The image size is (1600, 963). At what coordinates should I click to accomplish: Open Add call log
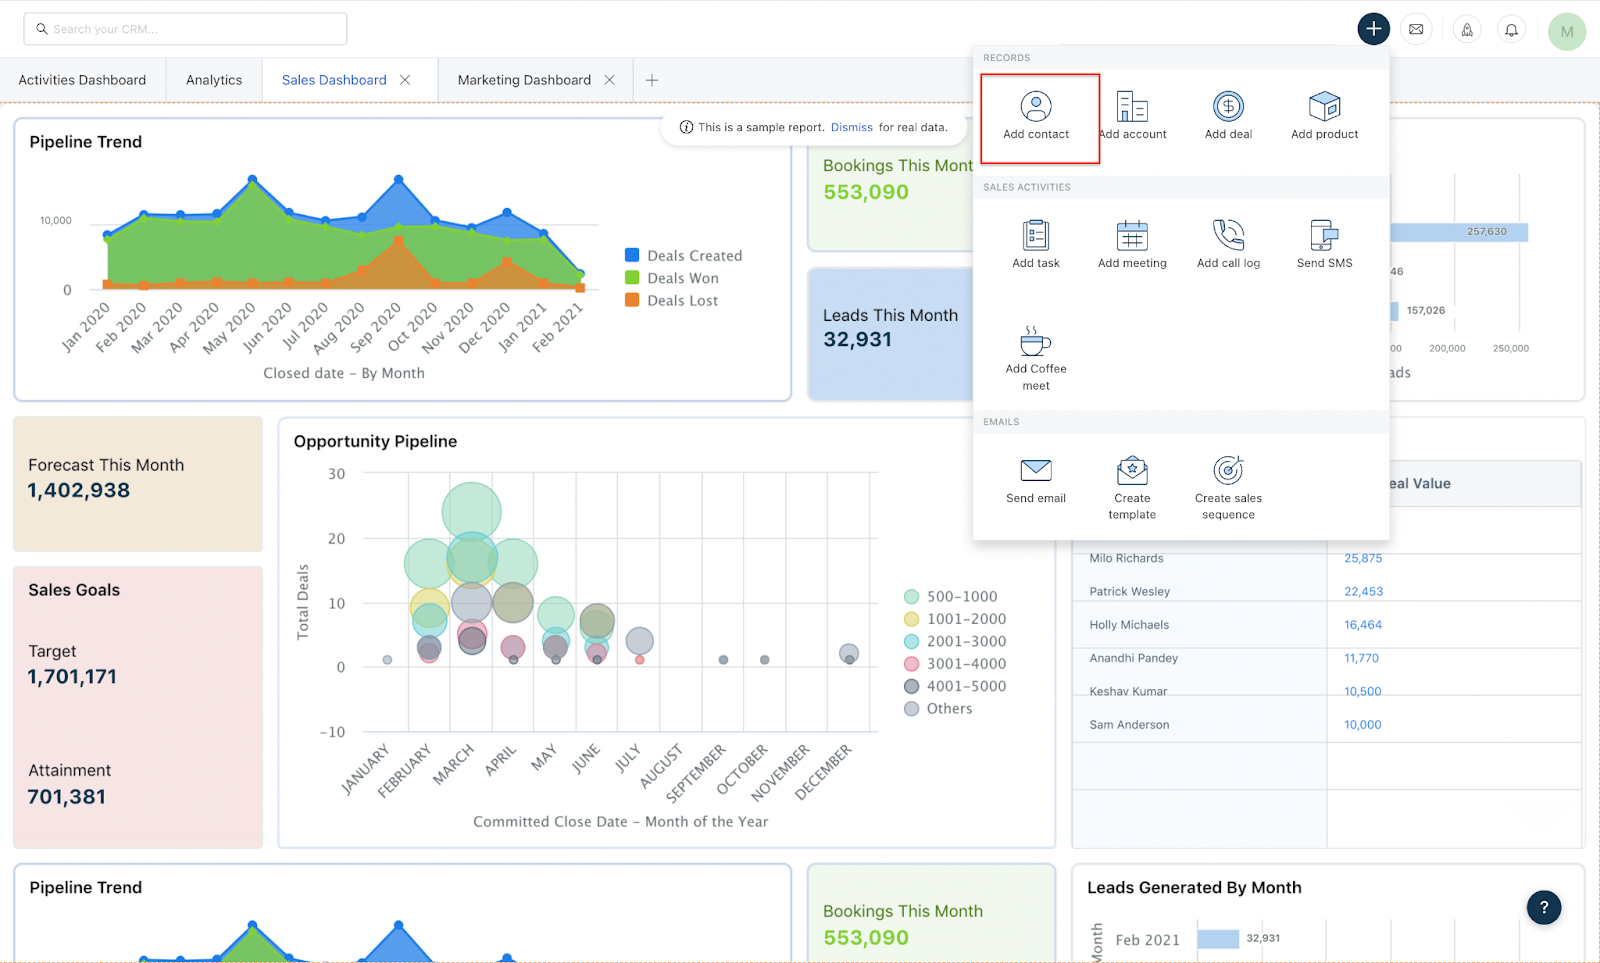pyautogui.click(x=1228, y=245)
